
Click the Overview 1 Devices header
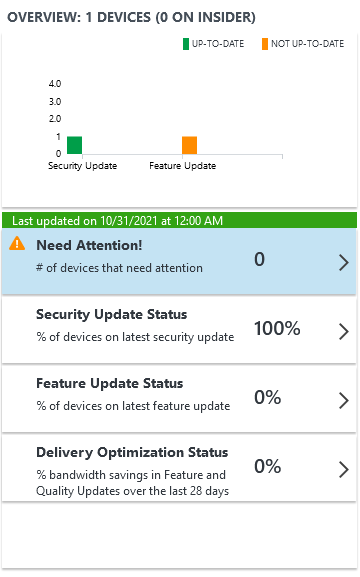(x=131, y=17)
